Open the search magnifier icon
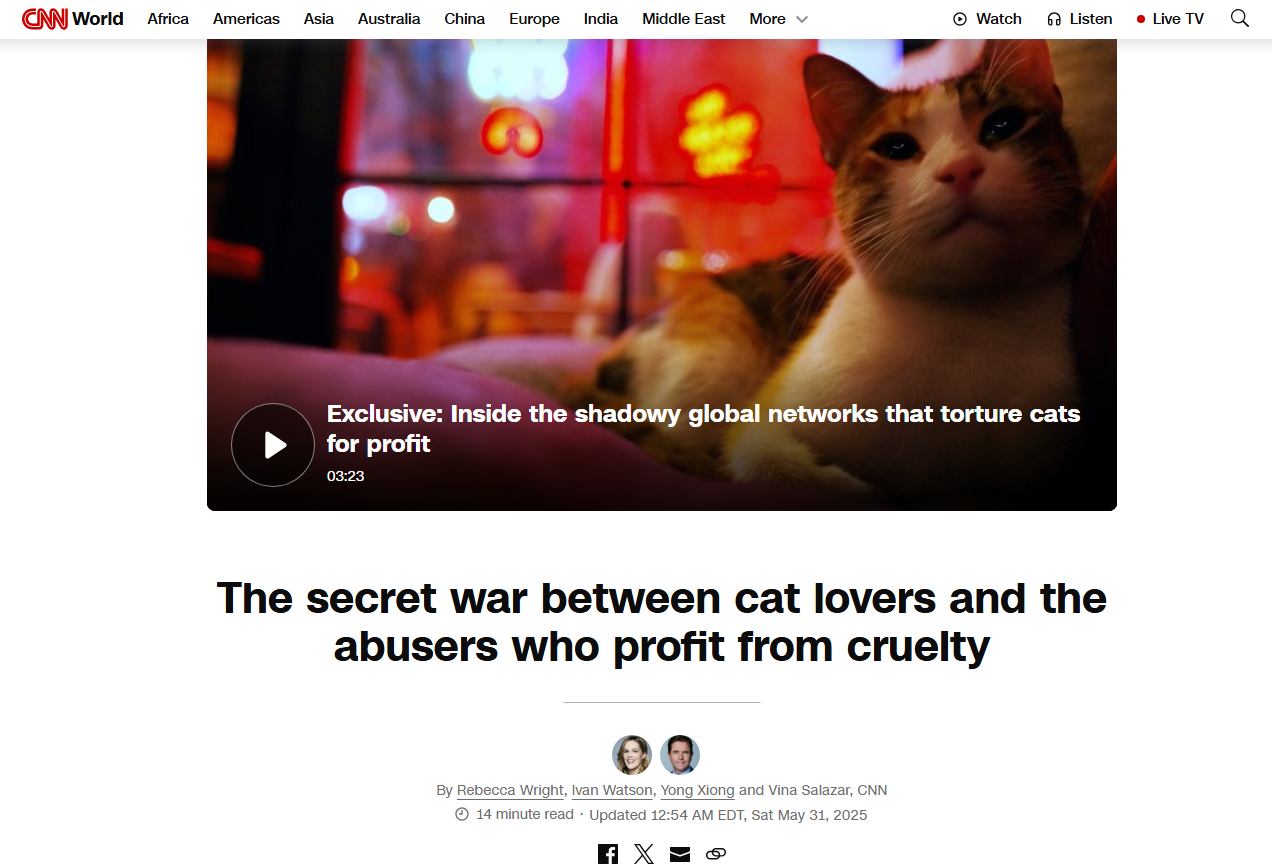1272x867 pixels. click(1240, 18)
